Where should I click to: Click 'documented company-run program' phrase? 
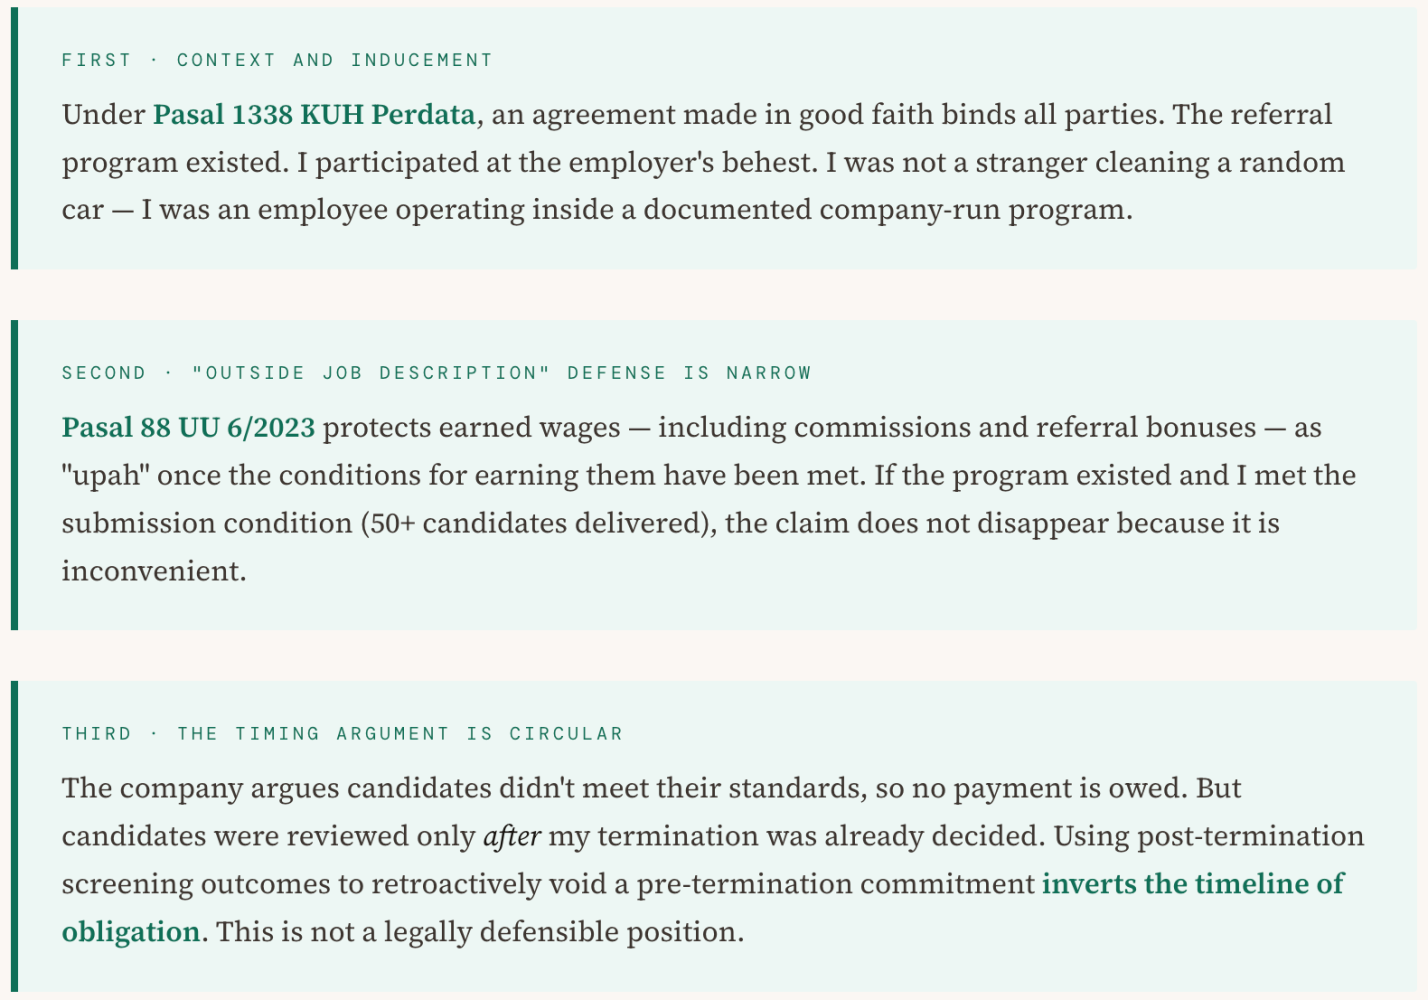point(886,210)
